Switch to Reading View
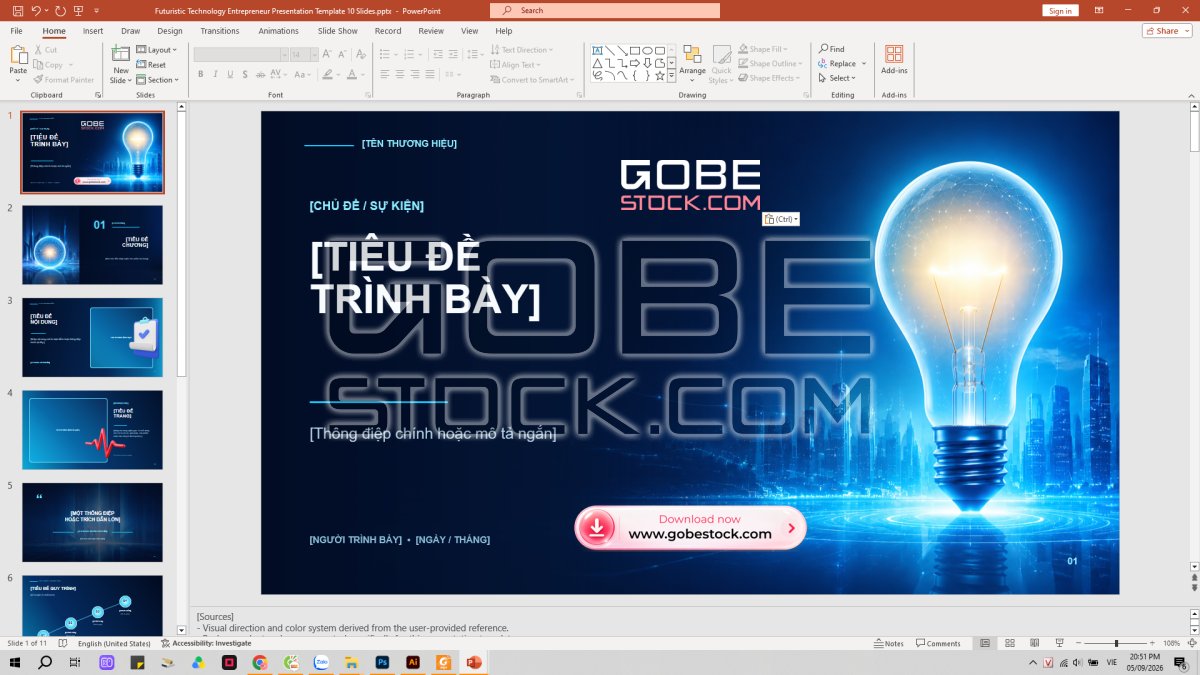 [1035, 643]
